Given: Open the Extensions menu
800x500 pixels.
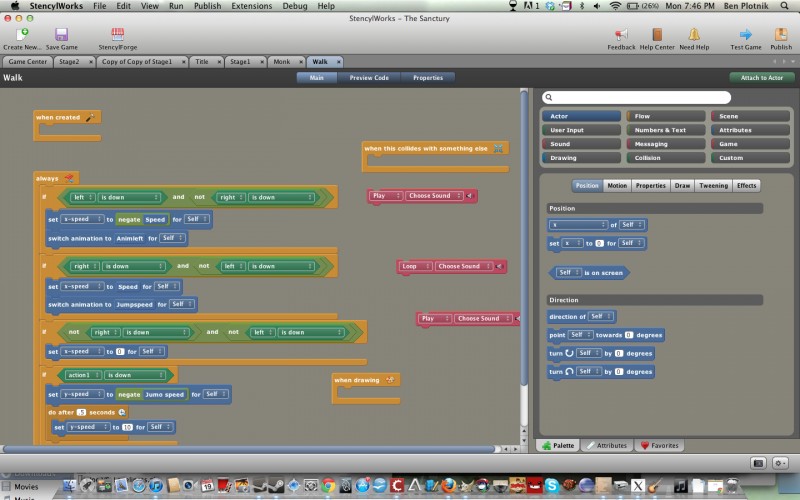Looking at the screenshot, I should coord(252,6).
